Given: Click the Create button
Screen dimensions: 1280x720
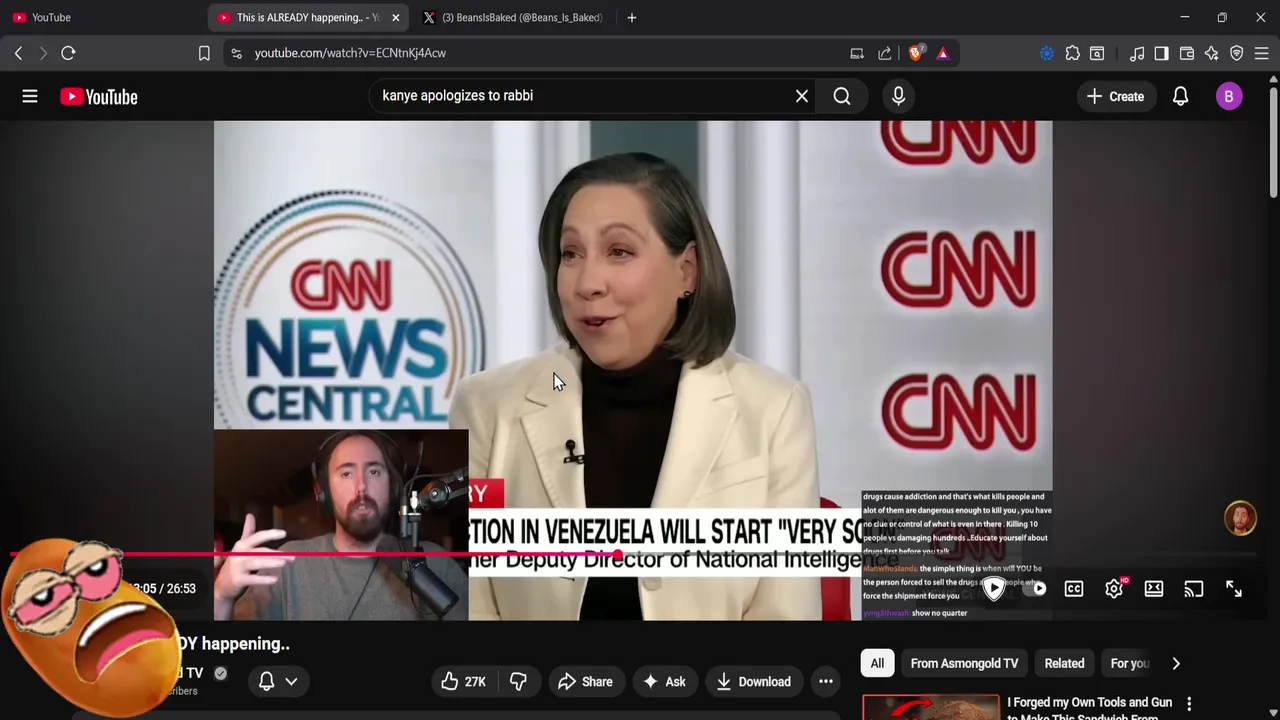Looking at the screenshot, I should coord(1115,96).
